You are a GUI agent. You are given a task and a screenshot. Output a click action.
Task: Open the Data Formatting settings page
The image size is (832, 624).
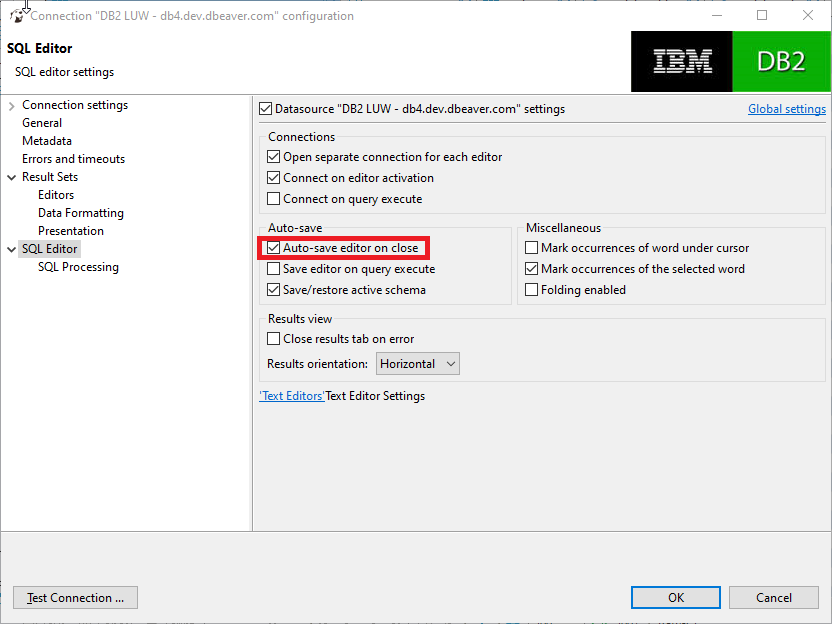[80, 212]
